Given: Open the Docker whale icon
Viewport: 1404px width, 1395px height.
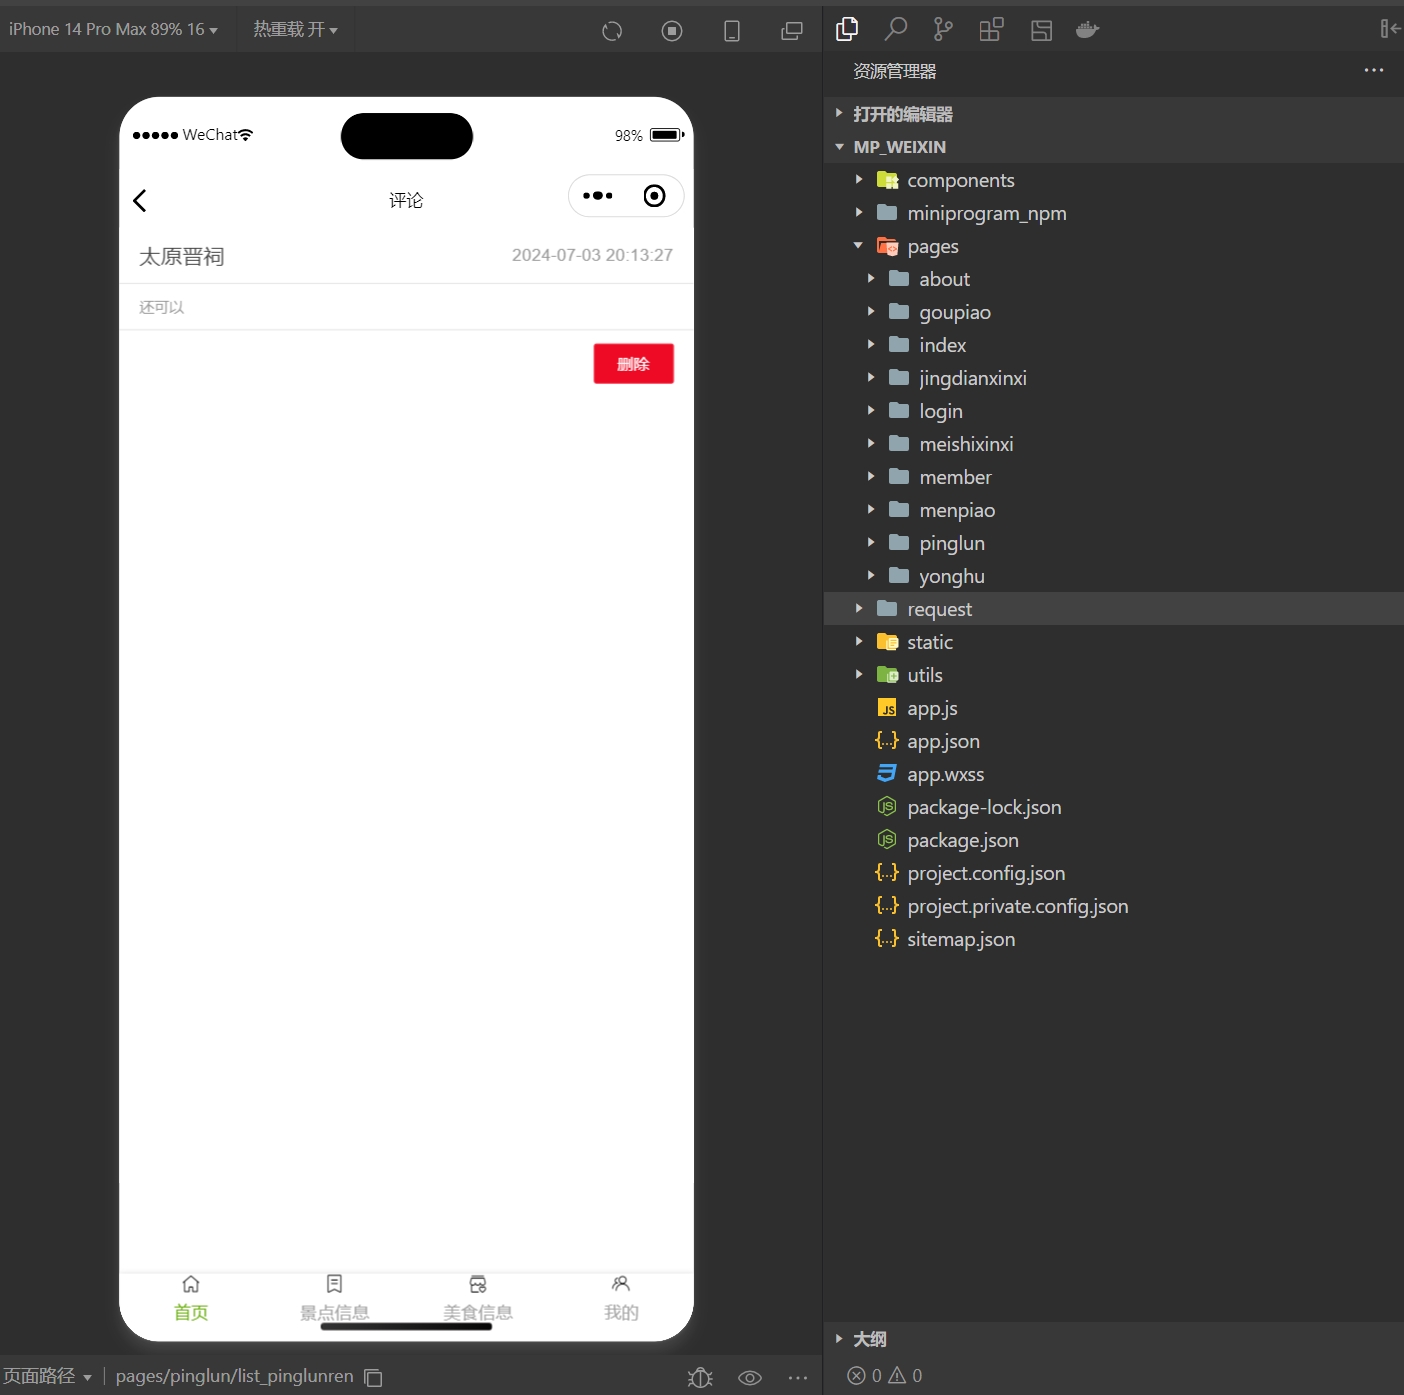Looking at the screenshot, I should [x=1087, y=30].
